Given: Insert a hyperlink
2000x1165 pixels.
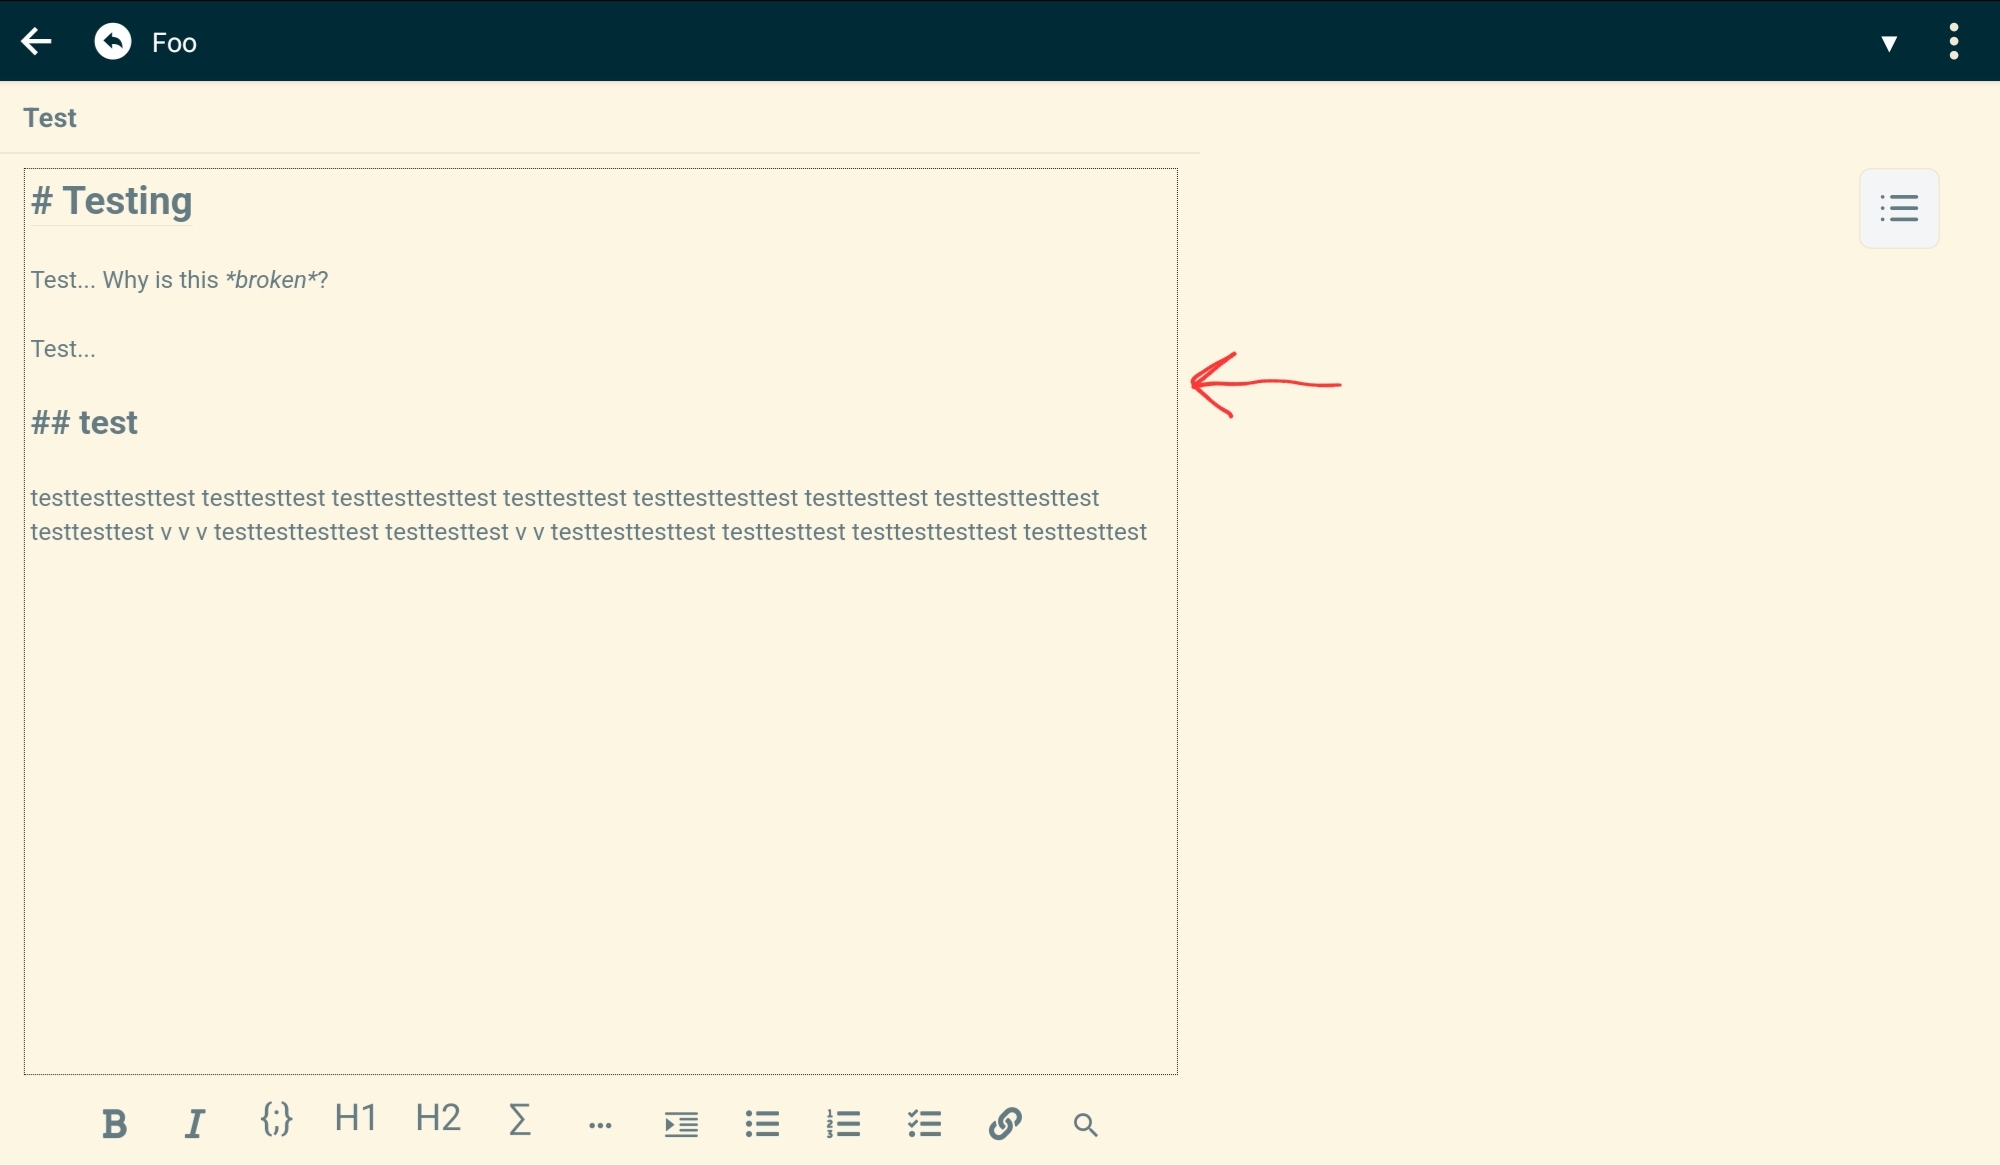Looking at the screenshot, I should (1004, 1123).
